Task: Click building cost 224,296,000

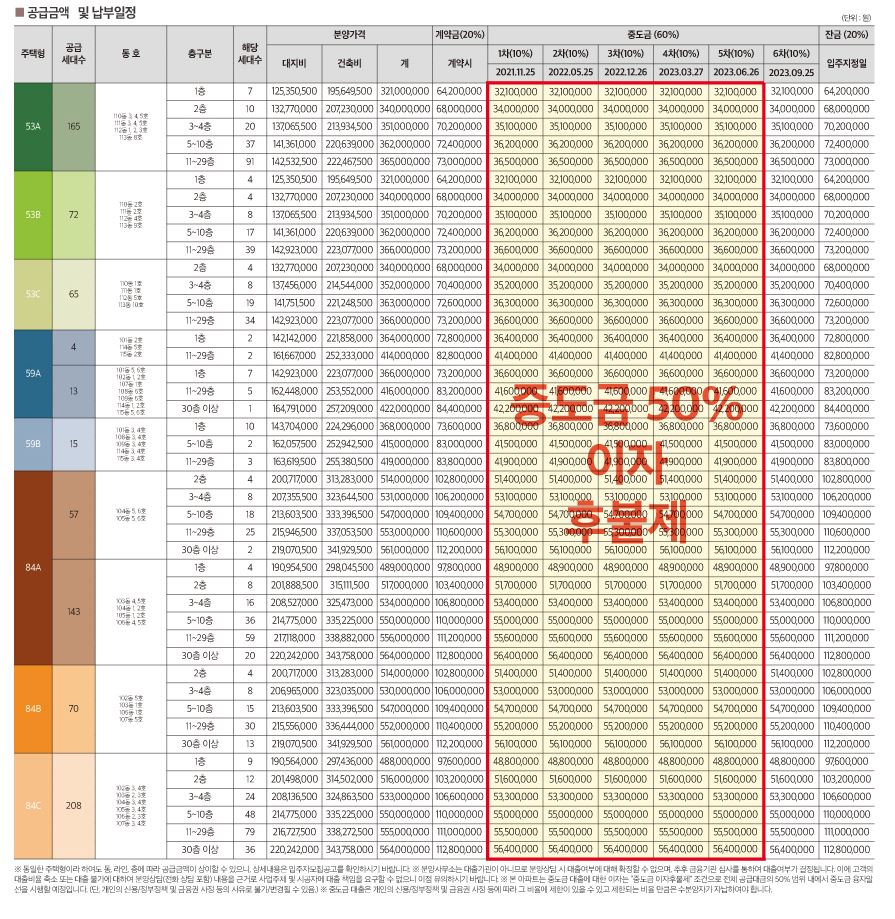Action: click(x=349, y=426)
